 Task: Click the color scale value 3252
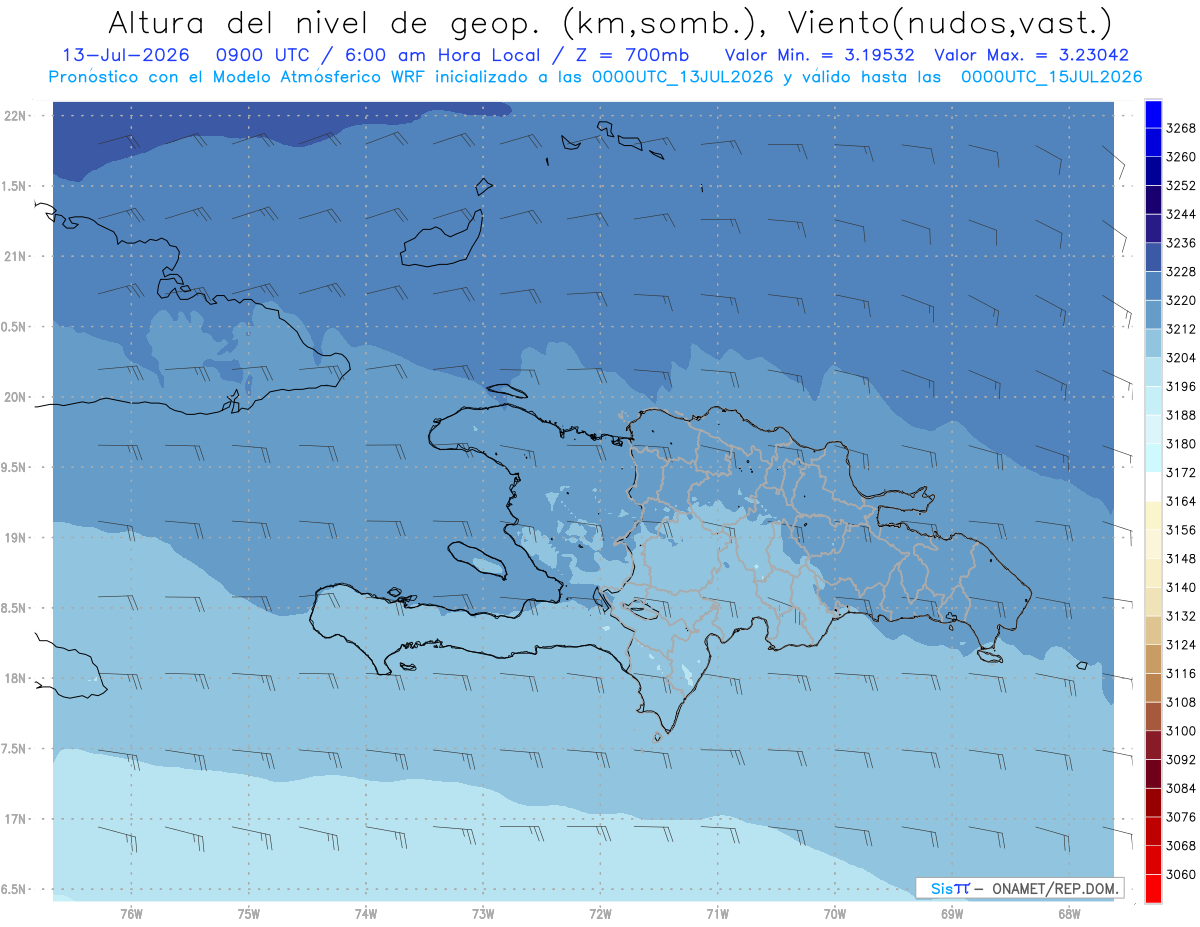(1180, 186)
